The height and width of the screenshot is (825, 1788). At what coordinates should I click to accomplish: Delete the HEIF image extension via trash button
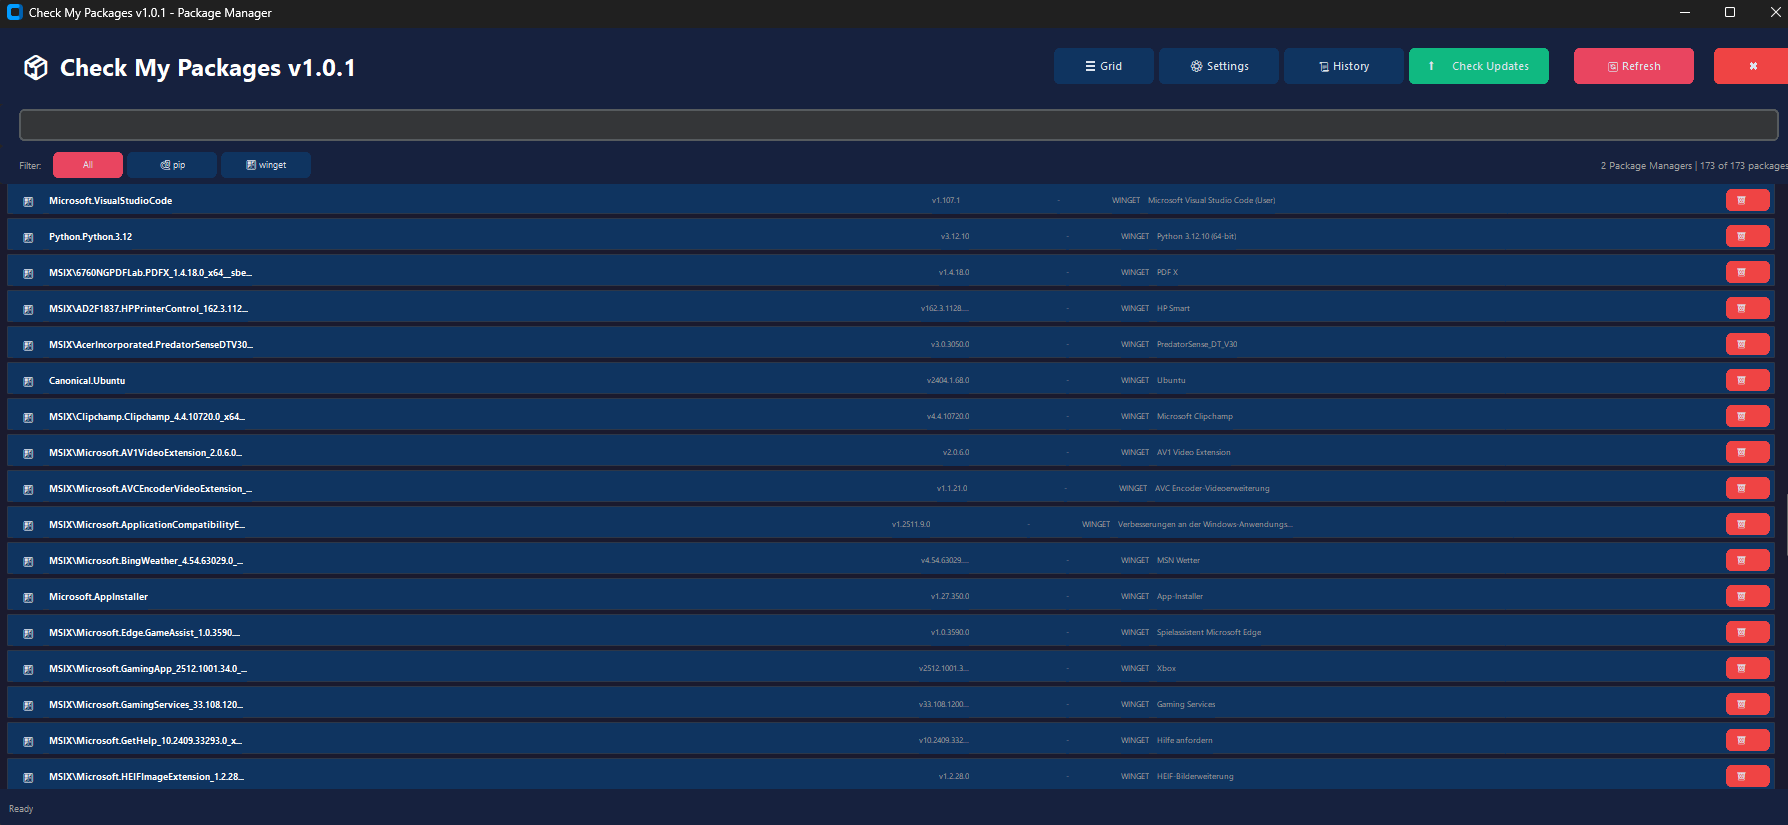(1747, 776)
